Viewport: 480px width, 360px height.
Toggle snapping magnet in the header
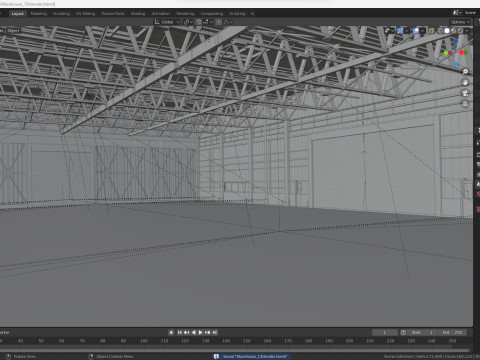click(199, 22)
